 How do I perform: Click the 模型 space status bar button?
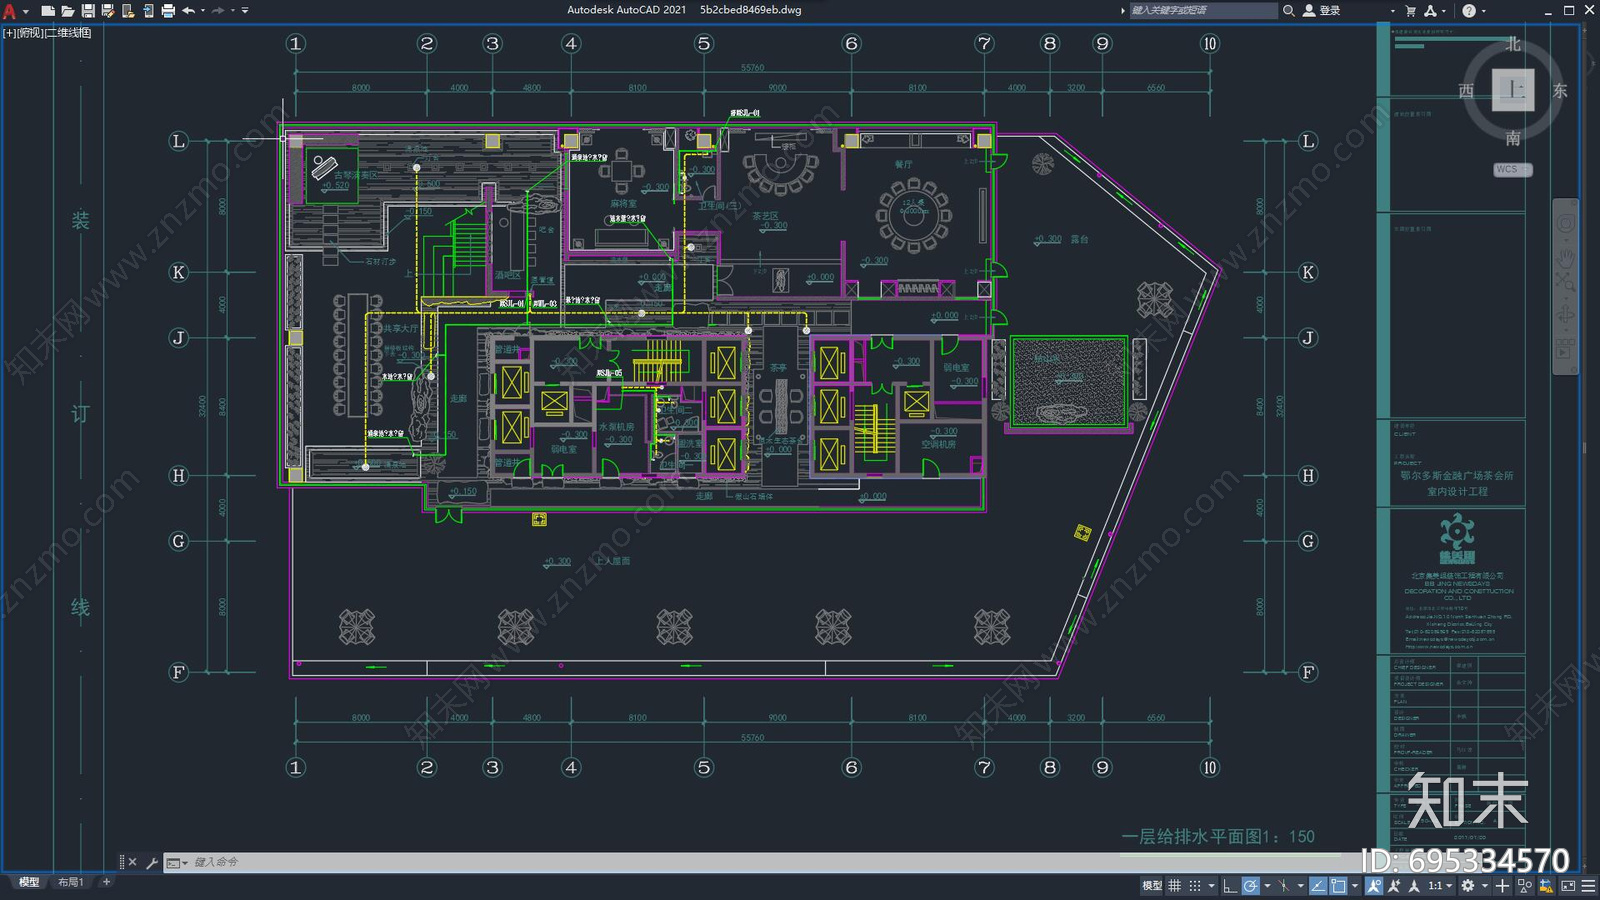[x=1152, y=885]
